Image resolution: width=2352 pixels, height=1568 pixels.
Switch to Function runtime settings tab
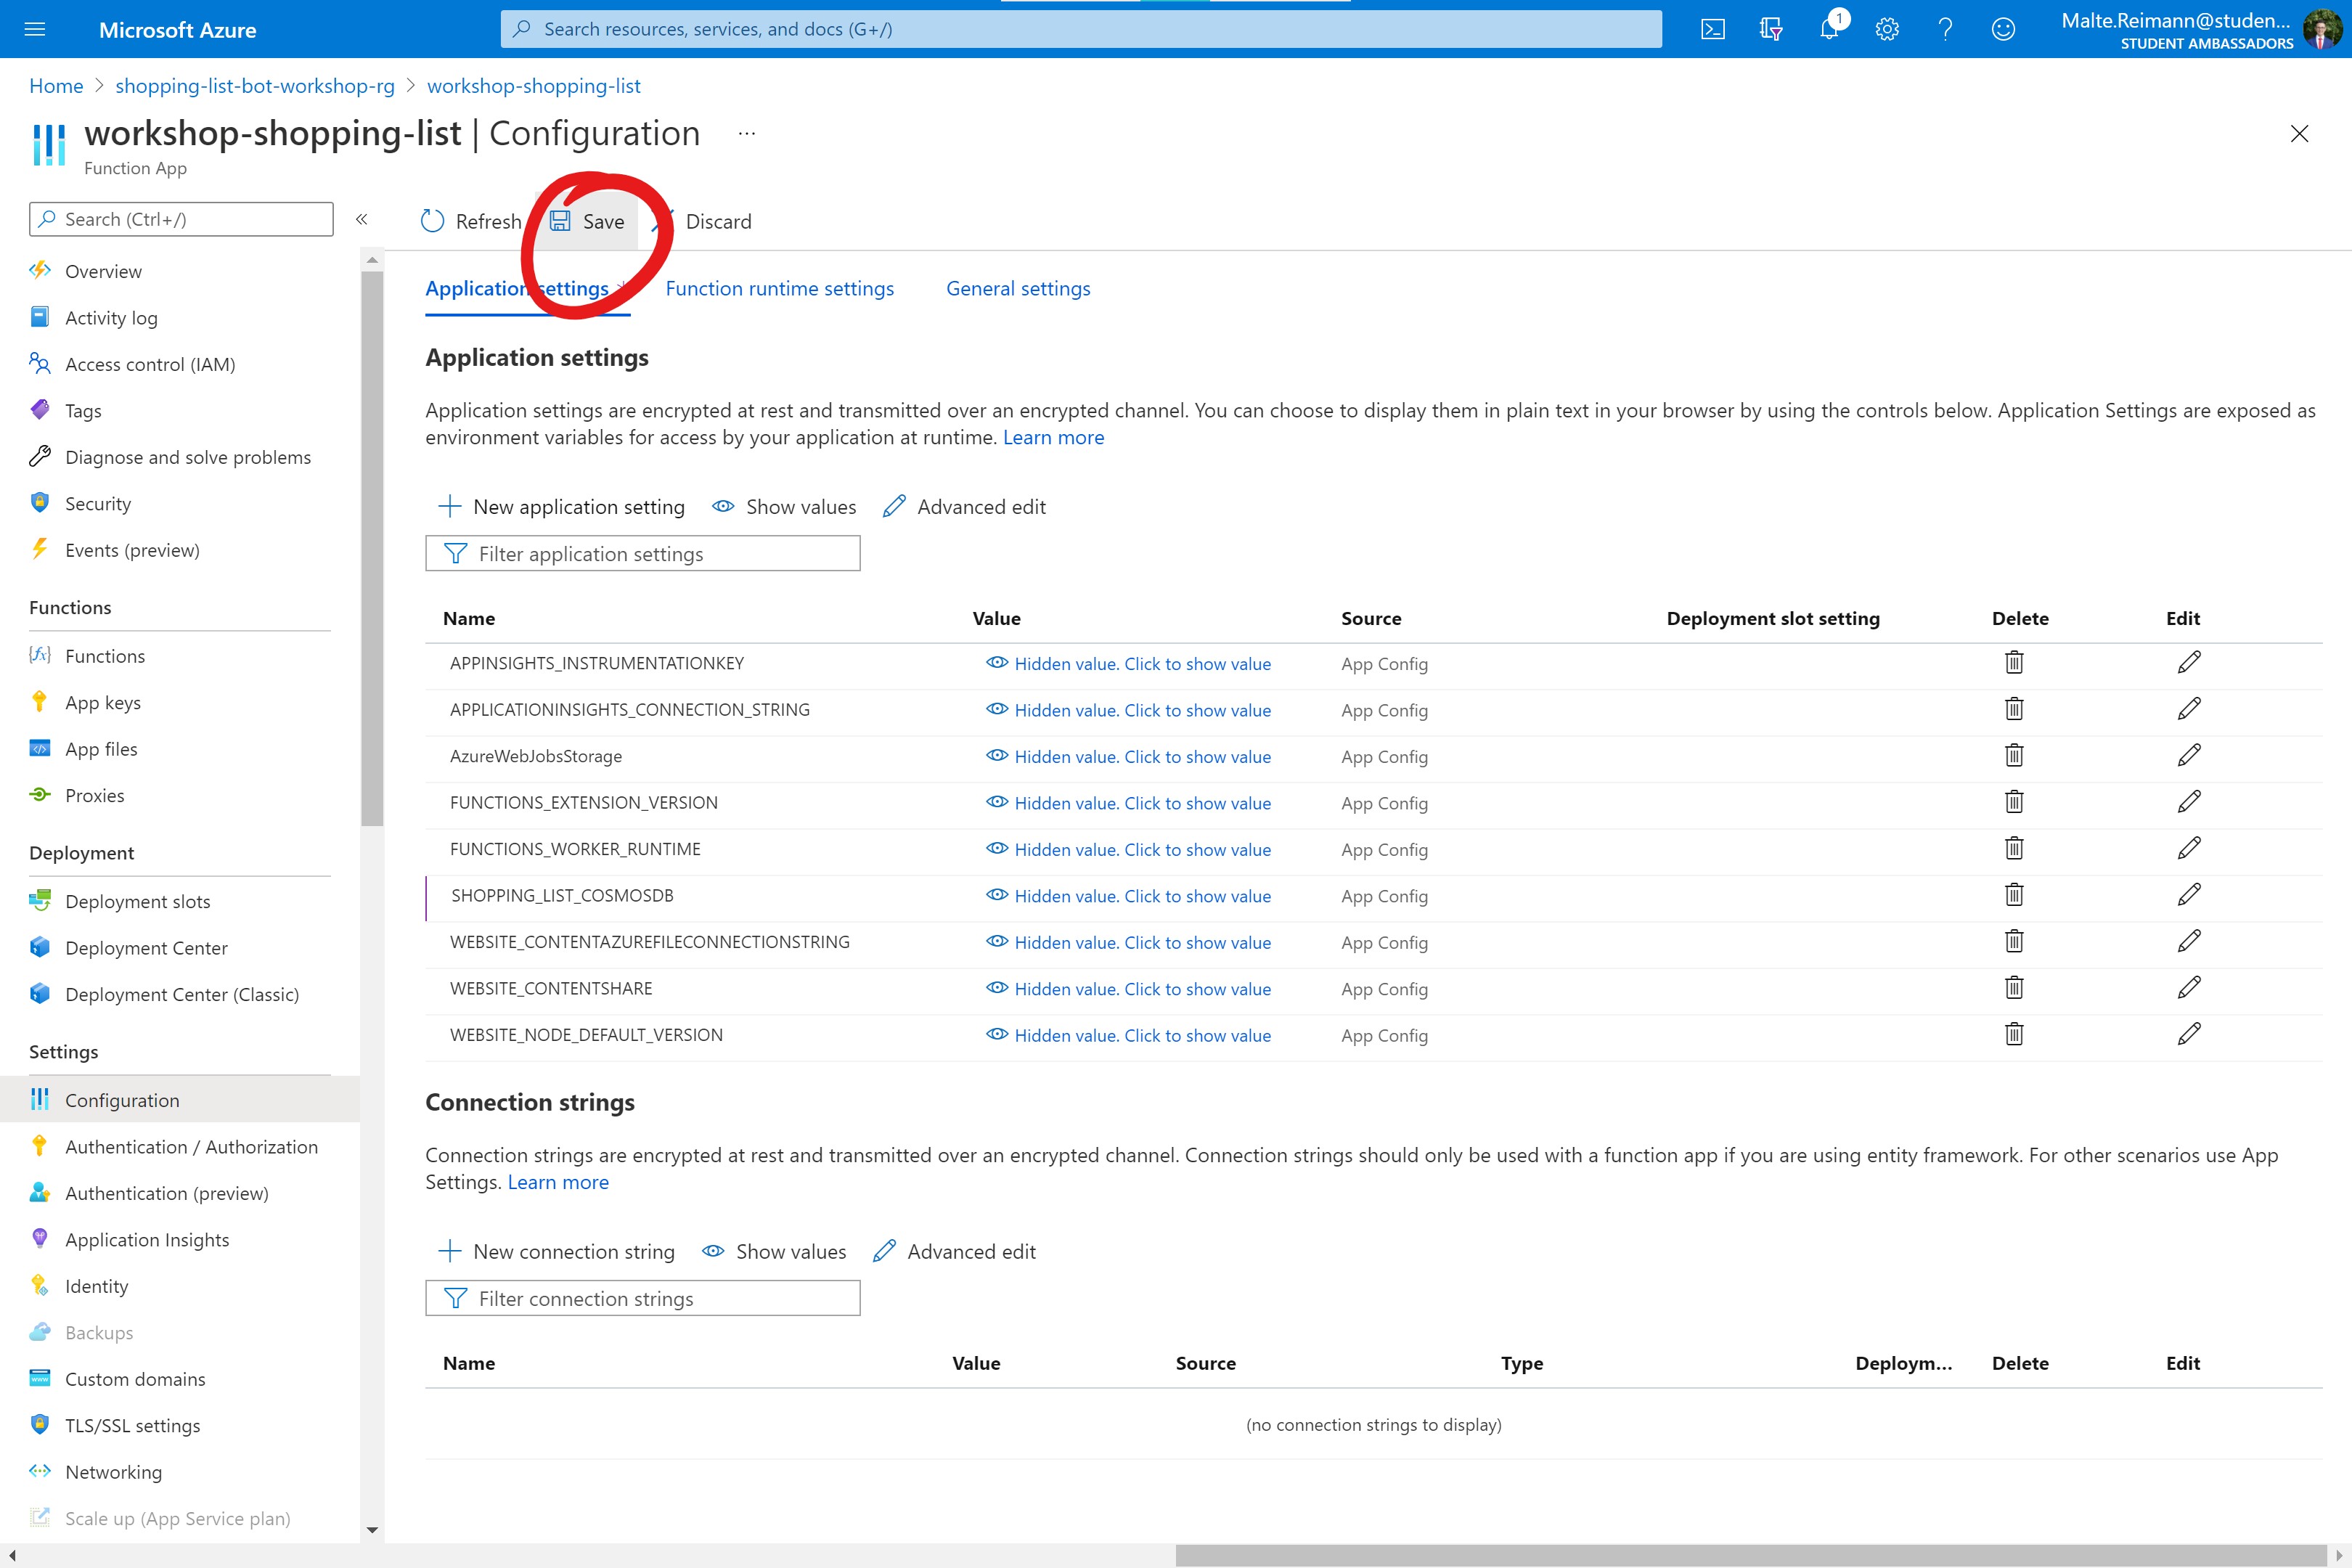click(779, 288)
